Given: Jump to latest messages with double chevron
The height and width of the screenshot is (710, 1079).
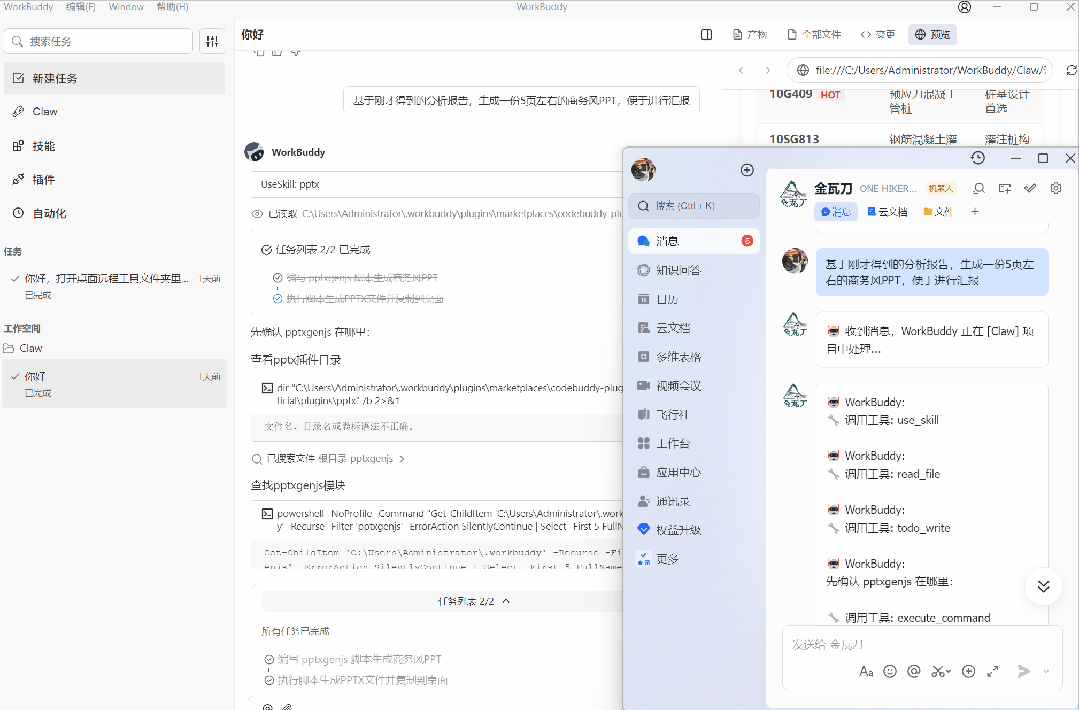Looking at the screenshot, I should pyautogui.click(x=1043, y=586).
